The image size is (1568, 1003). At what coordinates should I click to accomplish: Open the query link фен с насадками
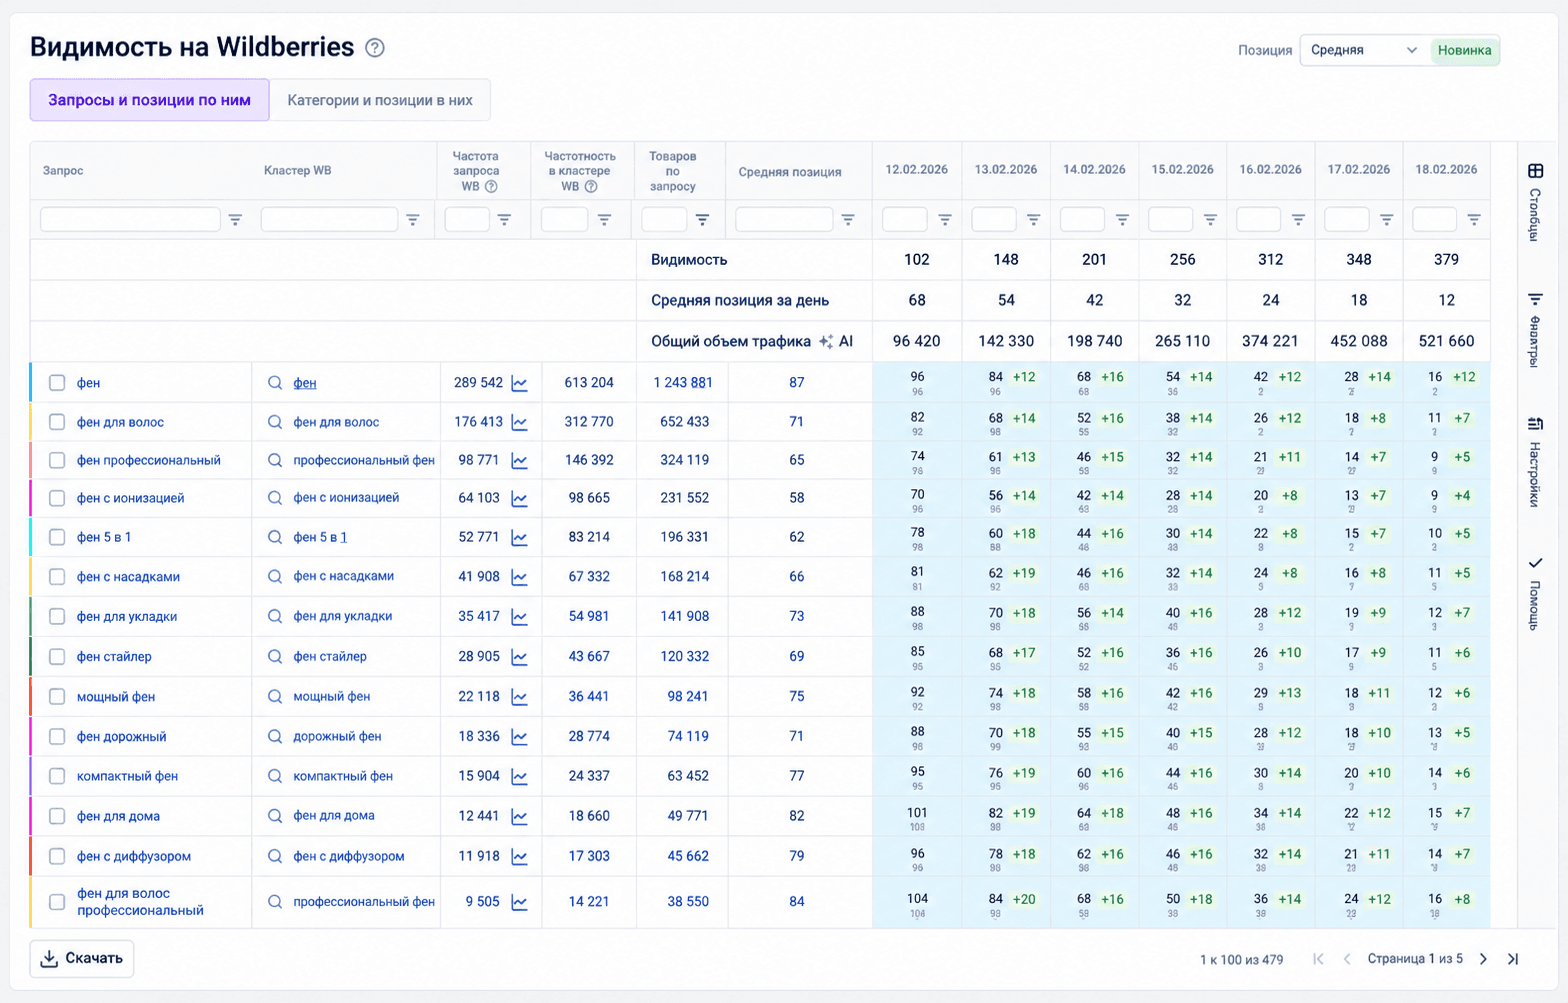coord(128,577)
